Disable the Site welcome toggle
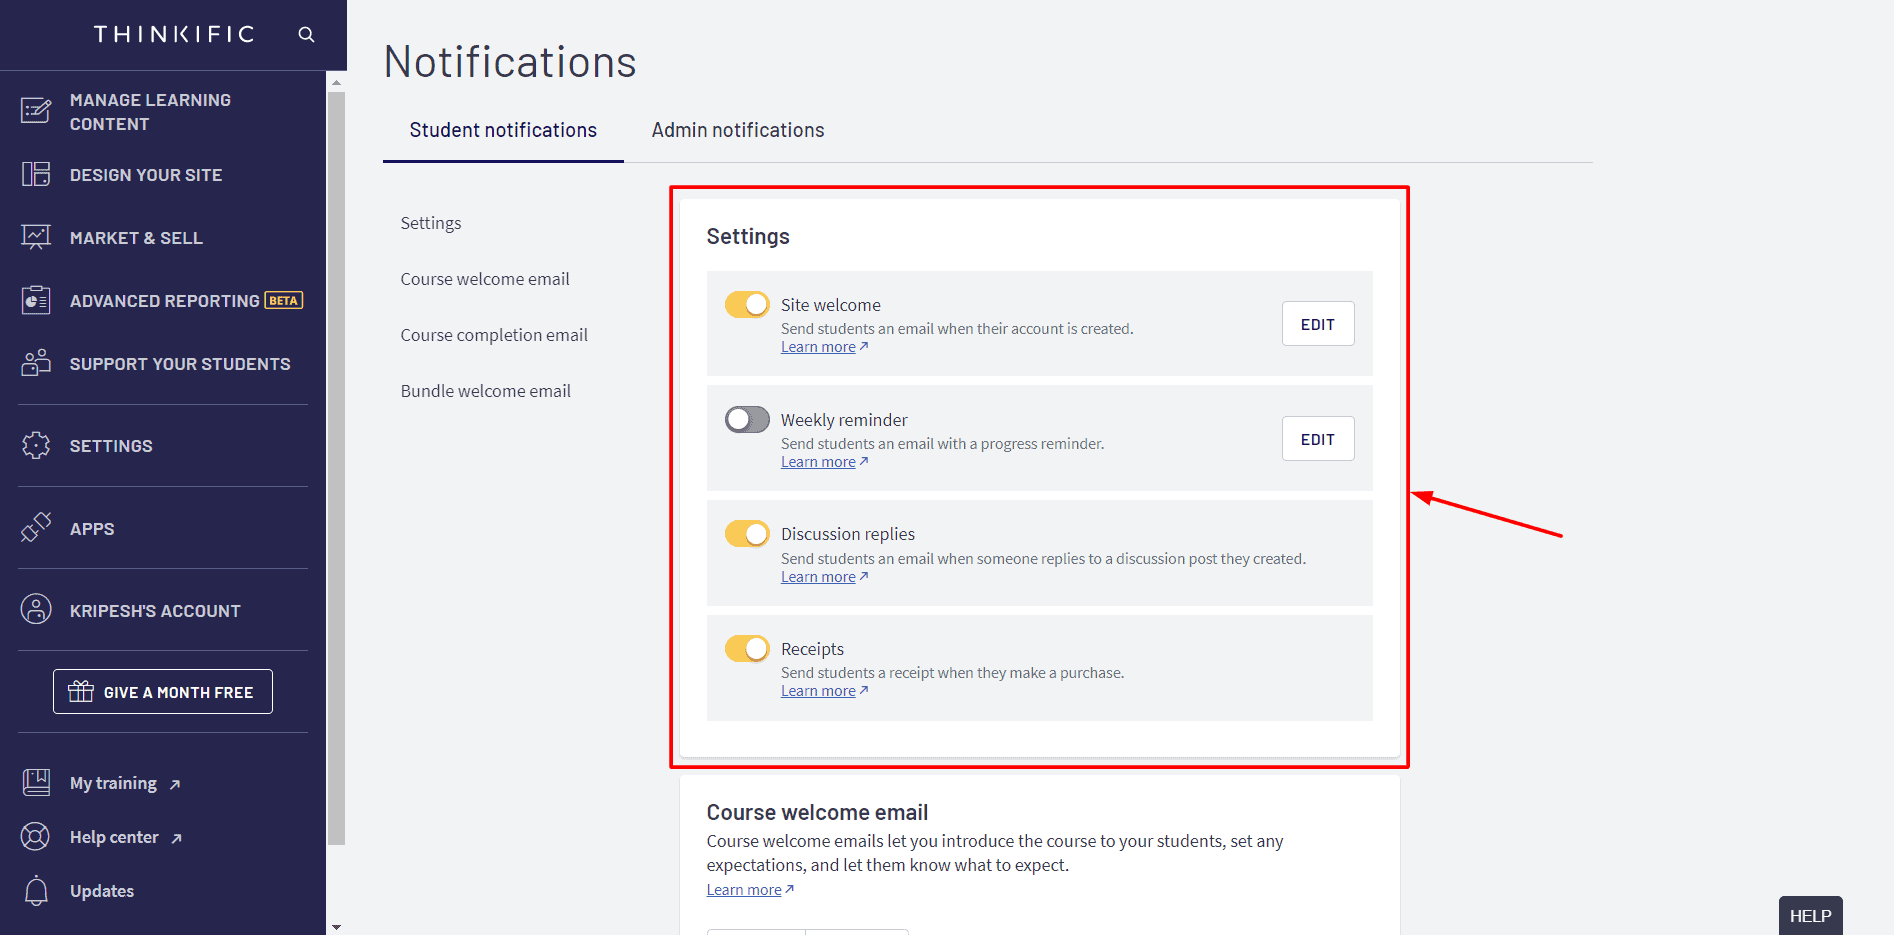The width and height of the screenshot is (1894, 935). (x=747, y=304)
